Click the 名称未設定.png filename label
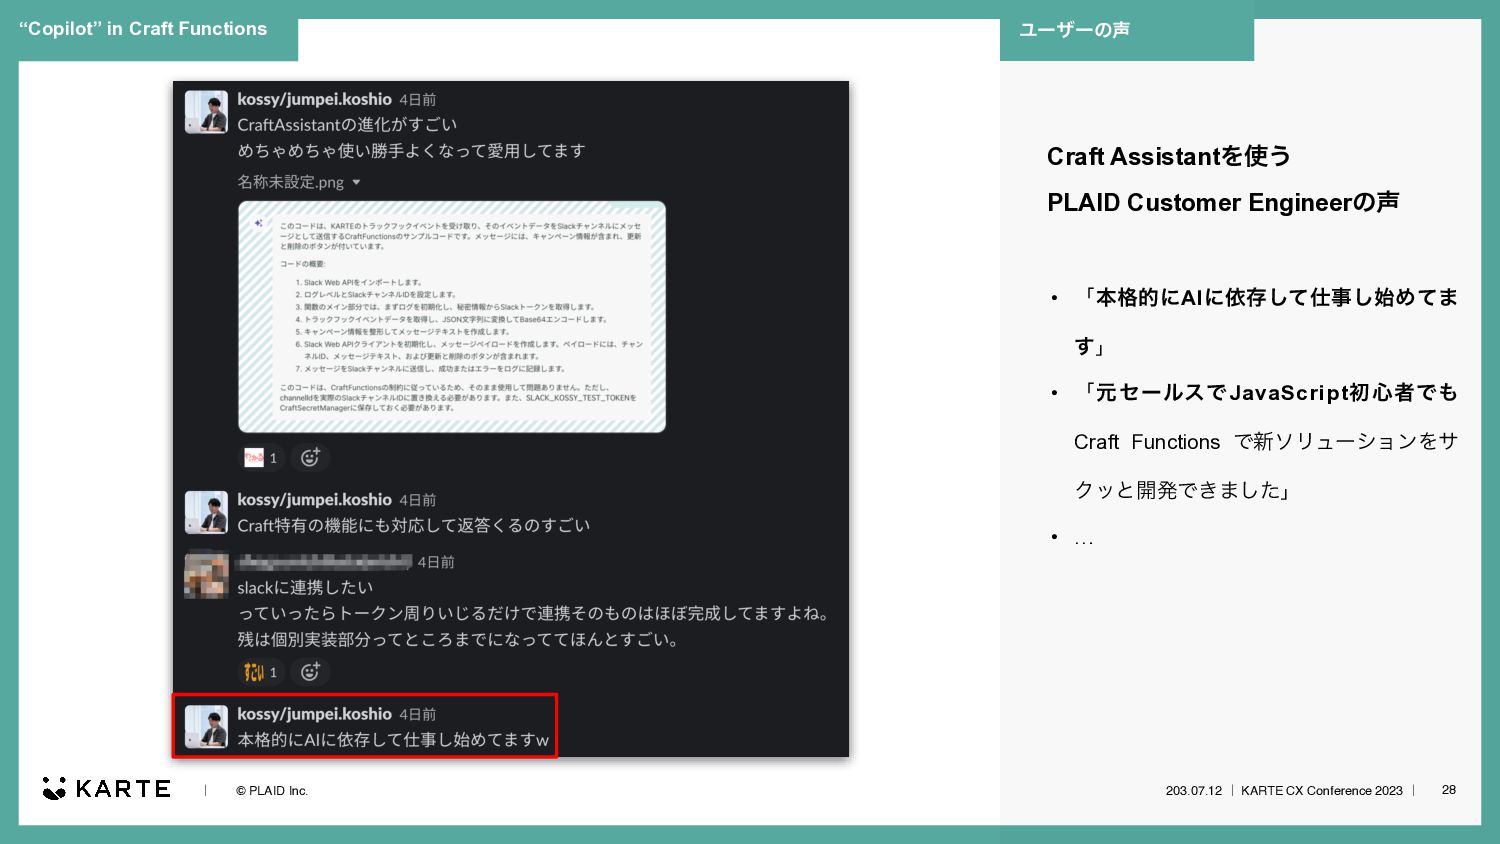 click(291, 182)
